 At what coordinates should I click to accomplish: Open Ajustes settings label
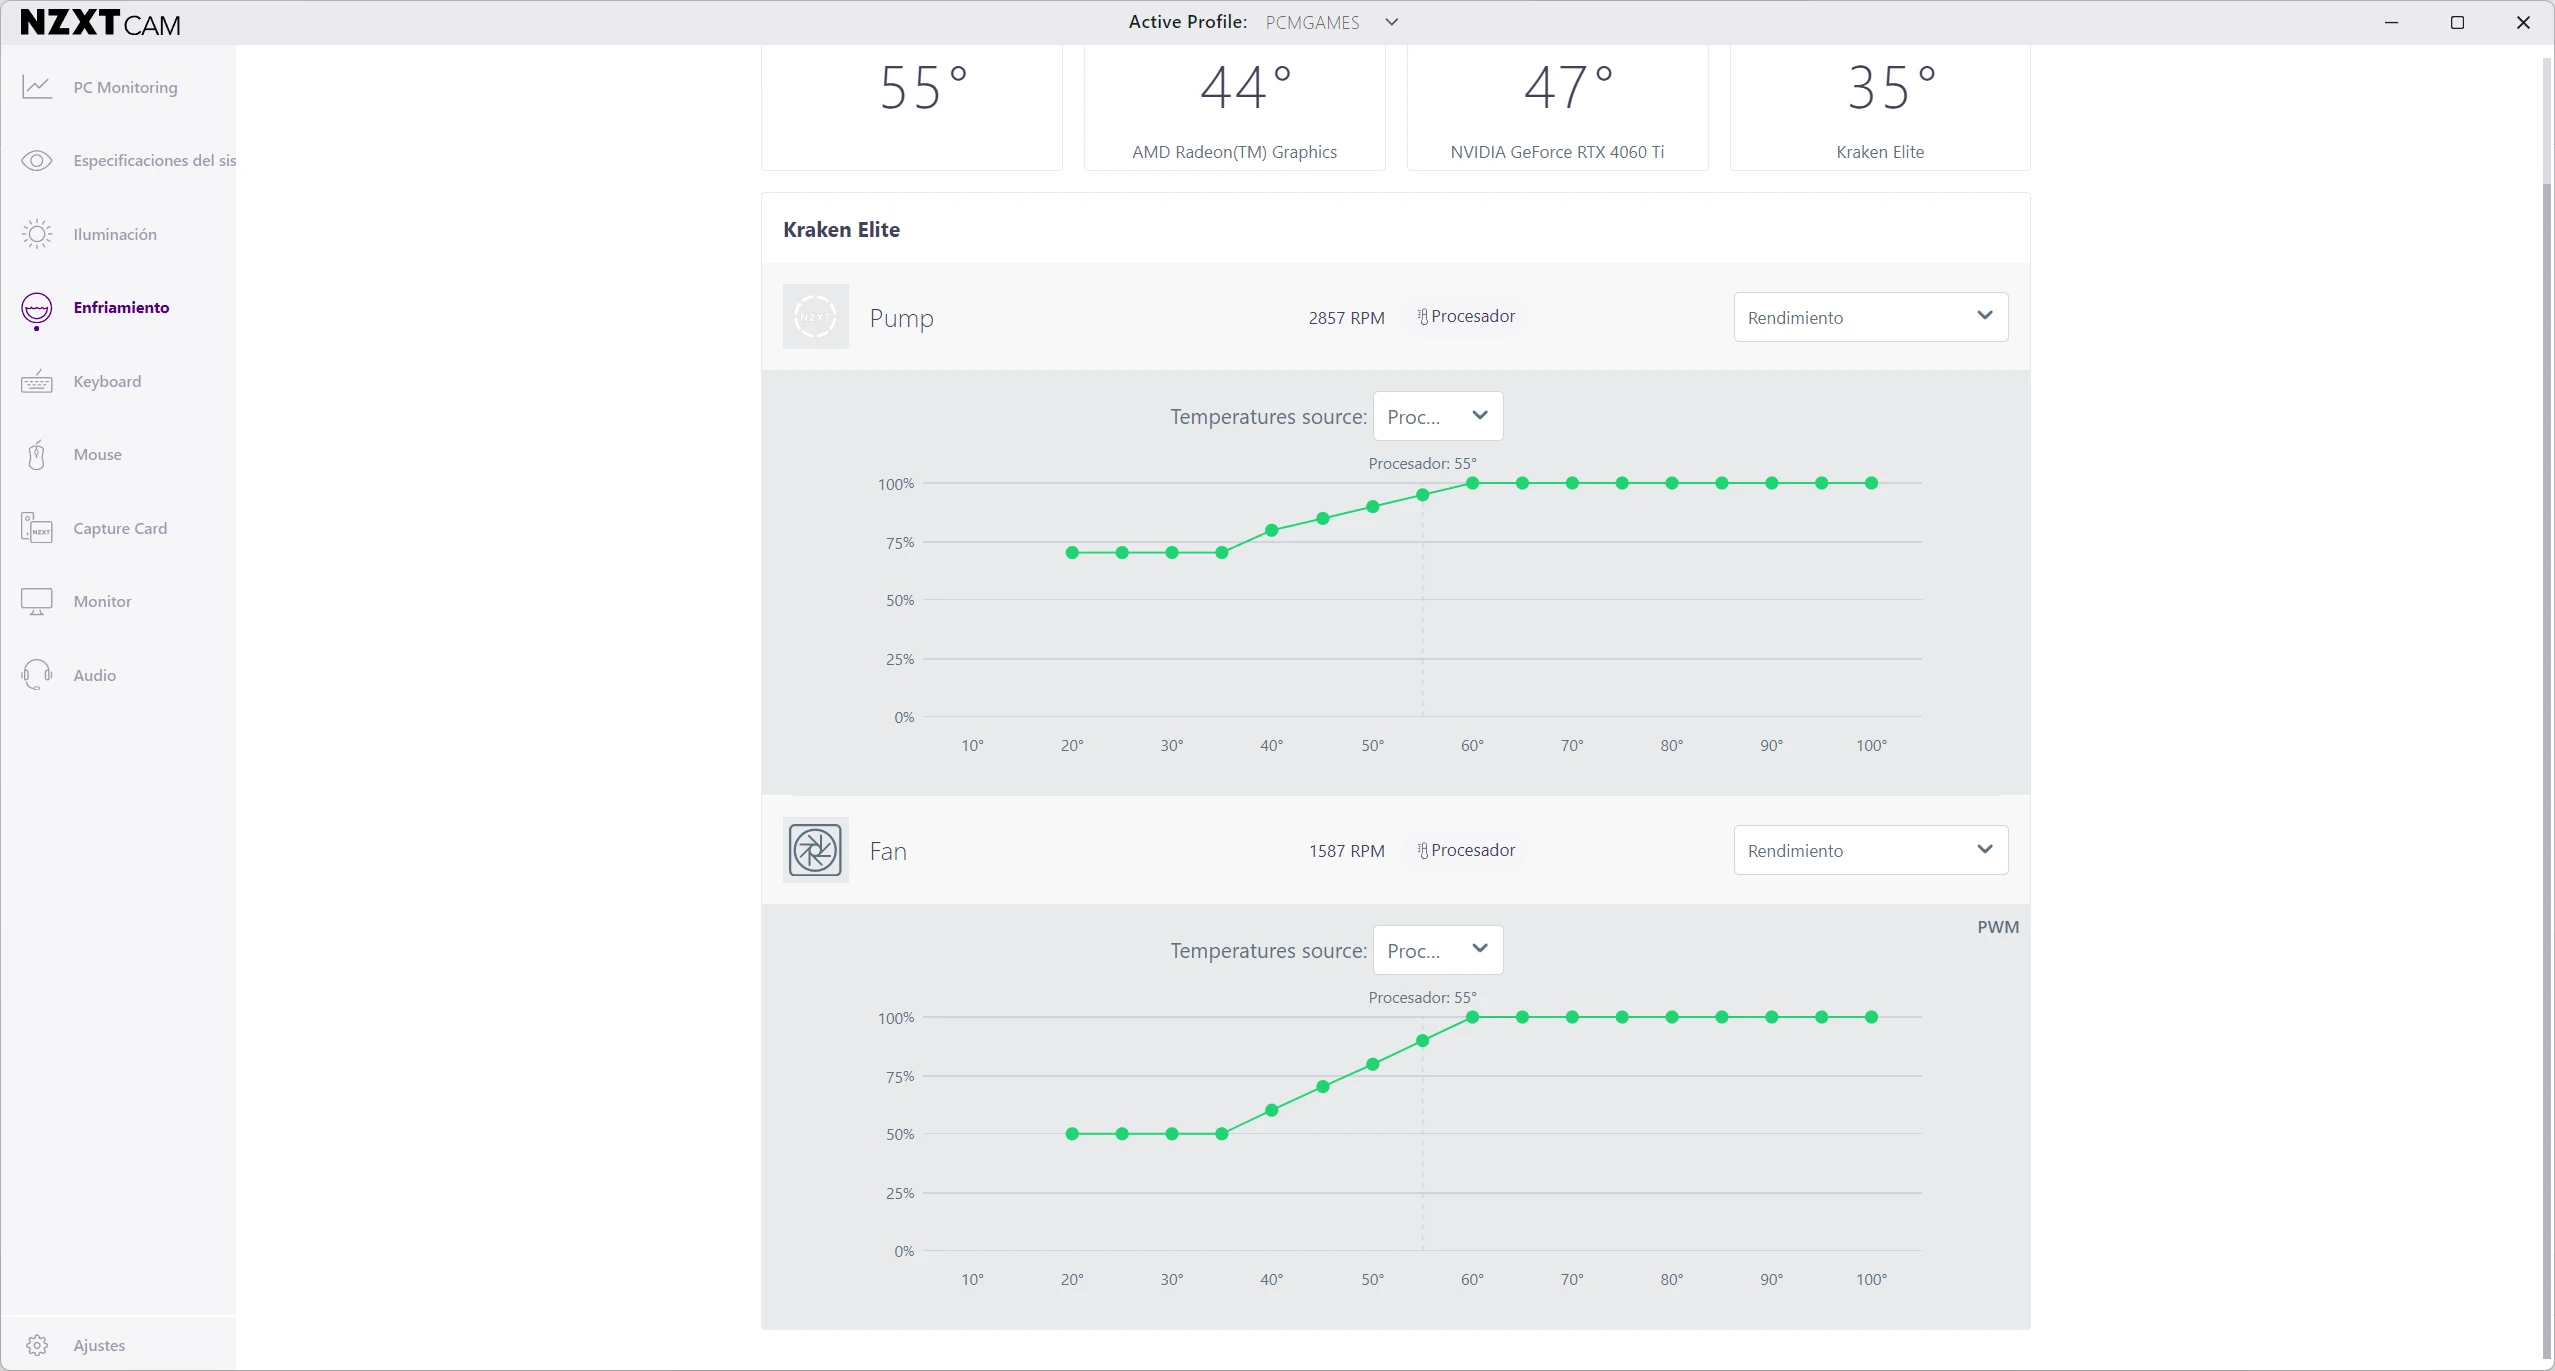click(99, 1345)
